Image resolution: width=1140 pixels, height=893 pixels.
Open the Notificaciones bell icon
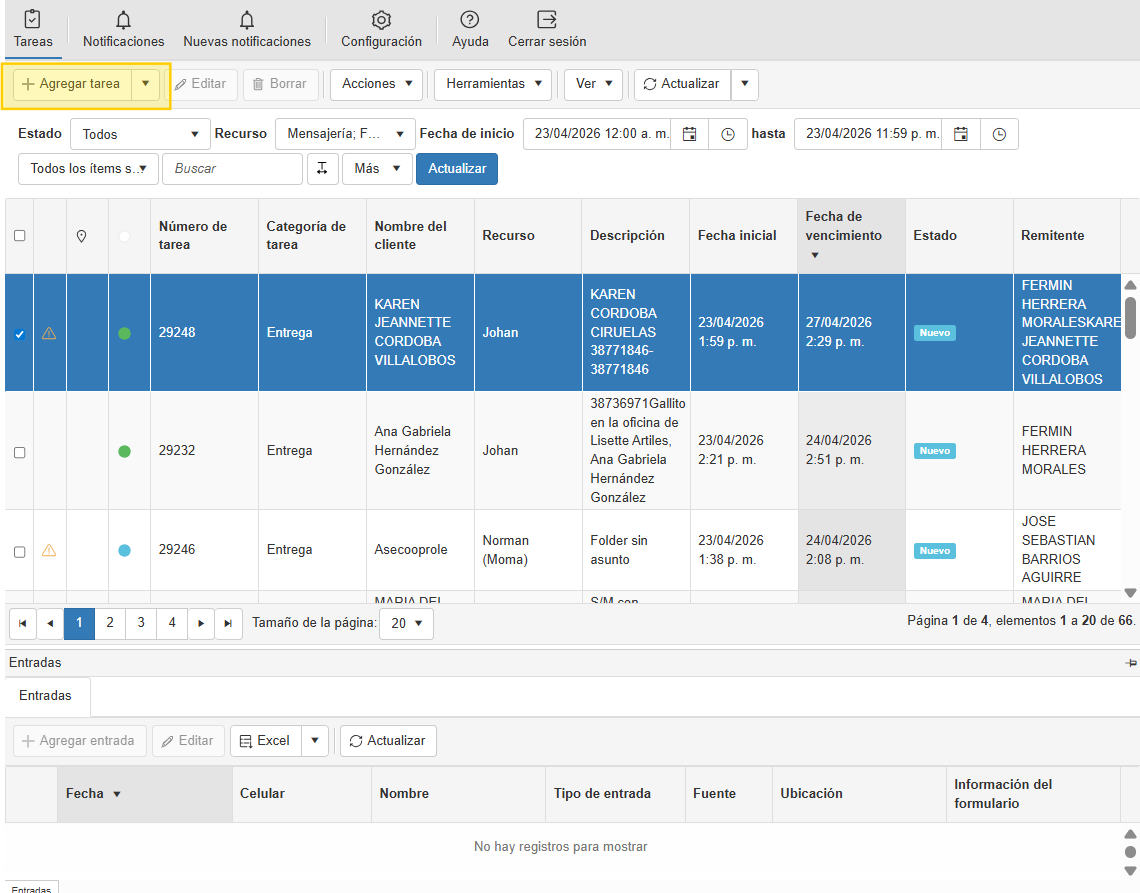123,21
